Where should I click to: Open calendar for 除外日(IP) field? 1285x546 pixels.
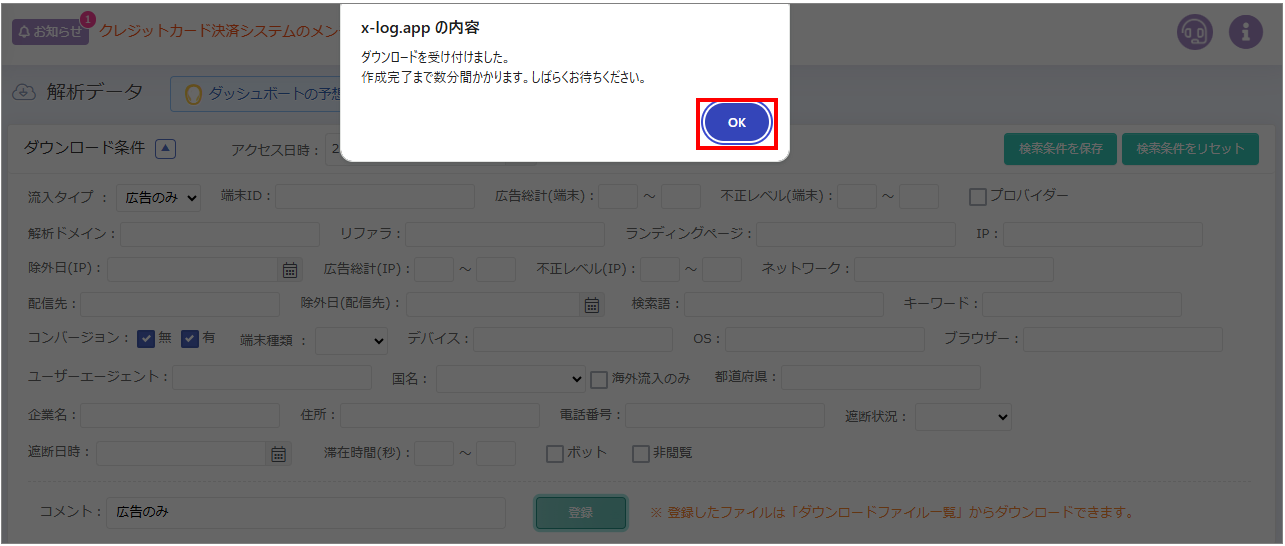coord(289,269)
